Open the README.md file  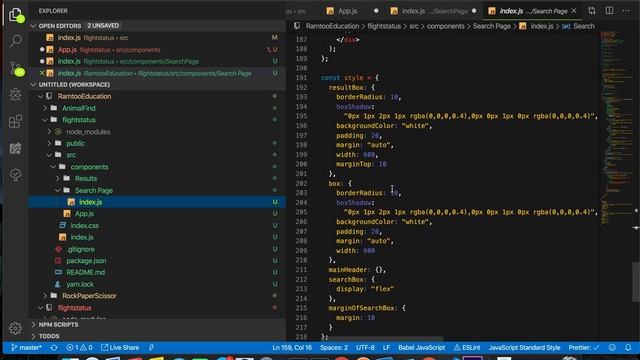click(x=157, y=273)
